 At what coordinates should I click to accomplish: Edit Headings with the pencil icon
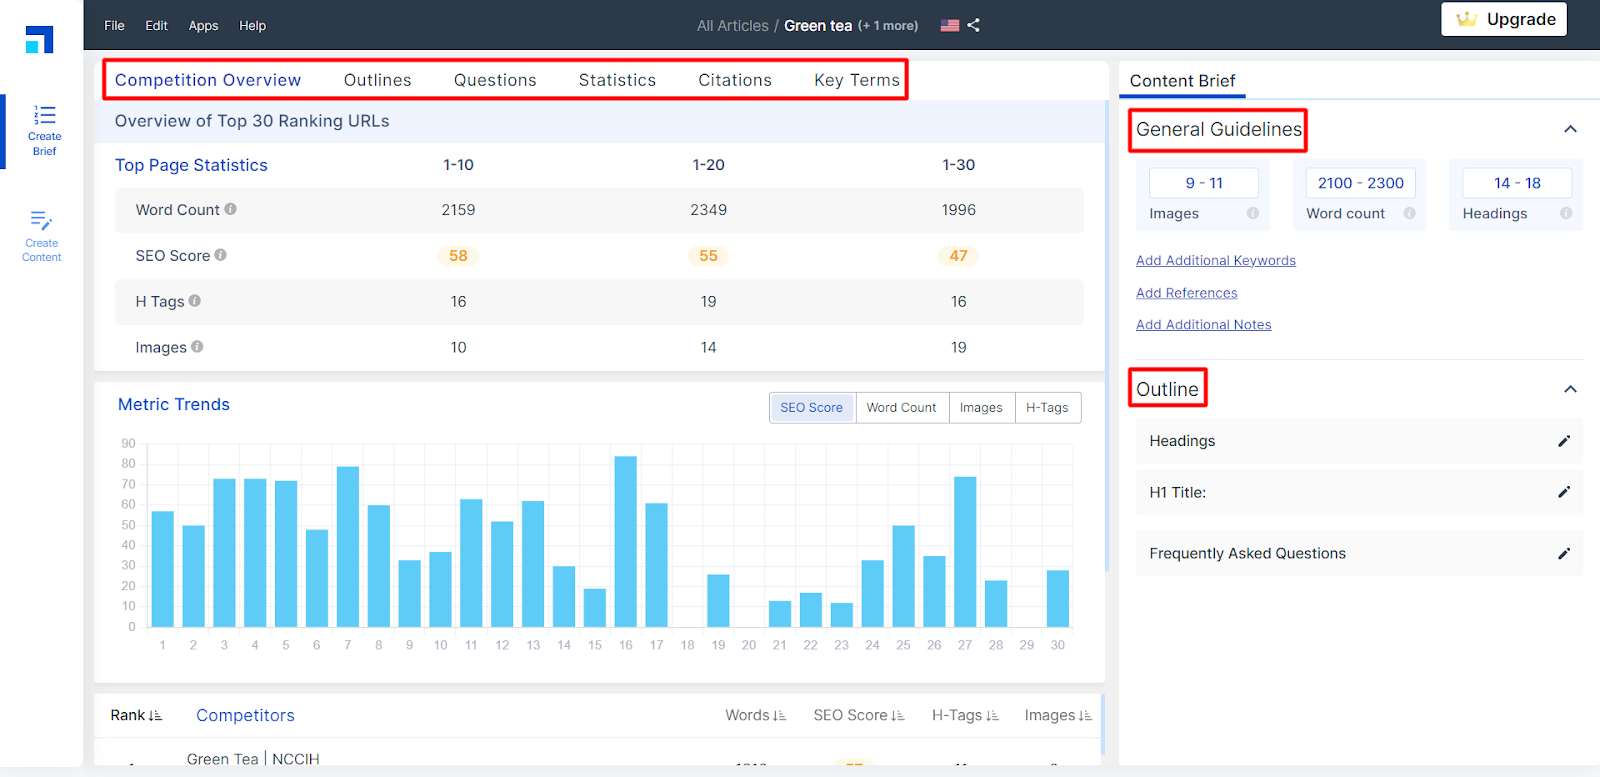coord(1564,441)
